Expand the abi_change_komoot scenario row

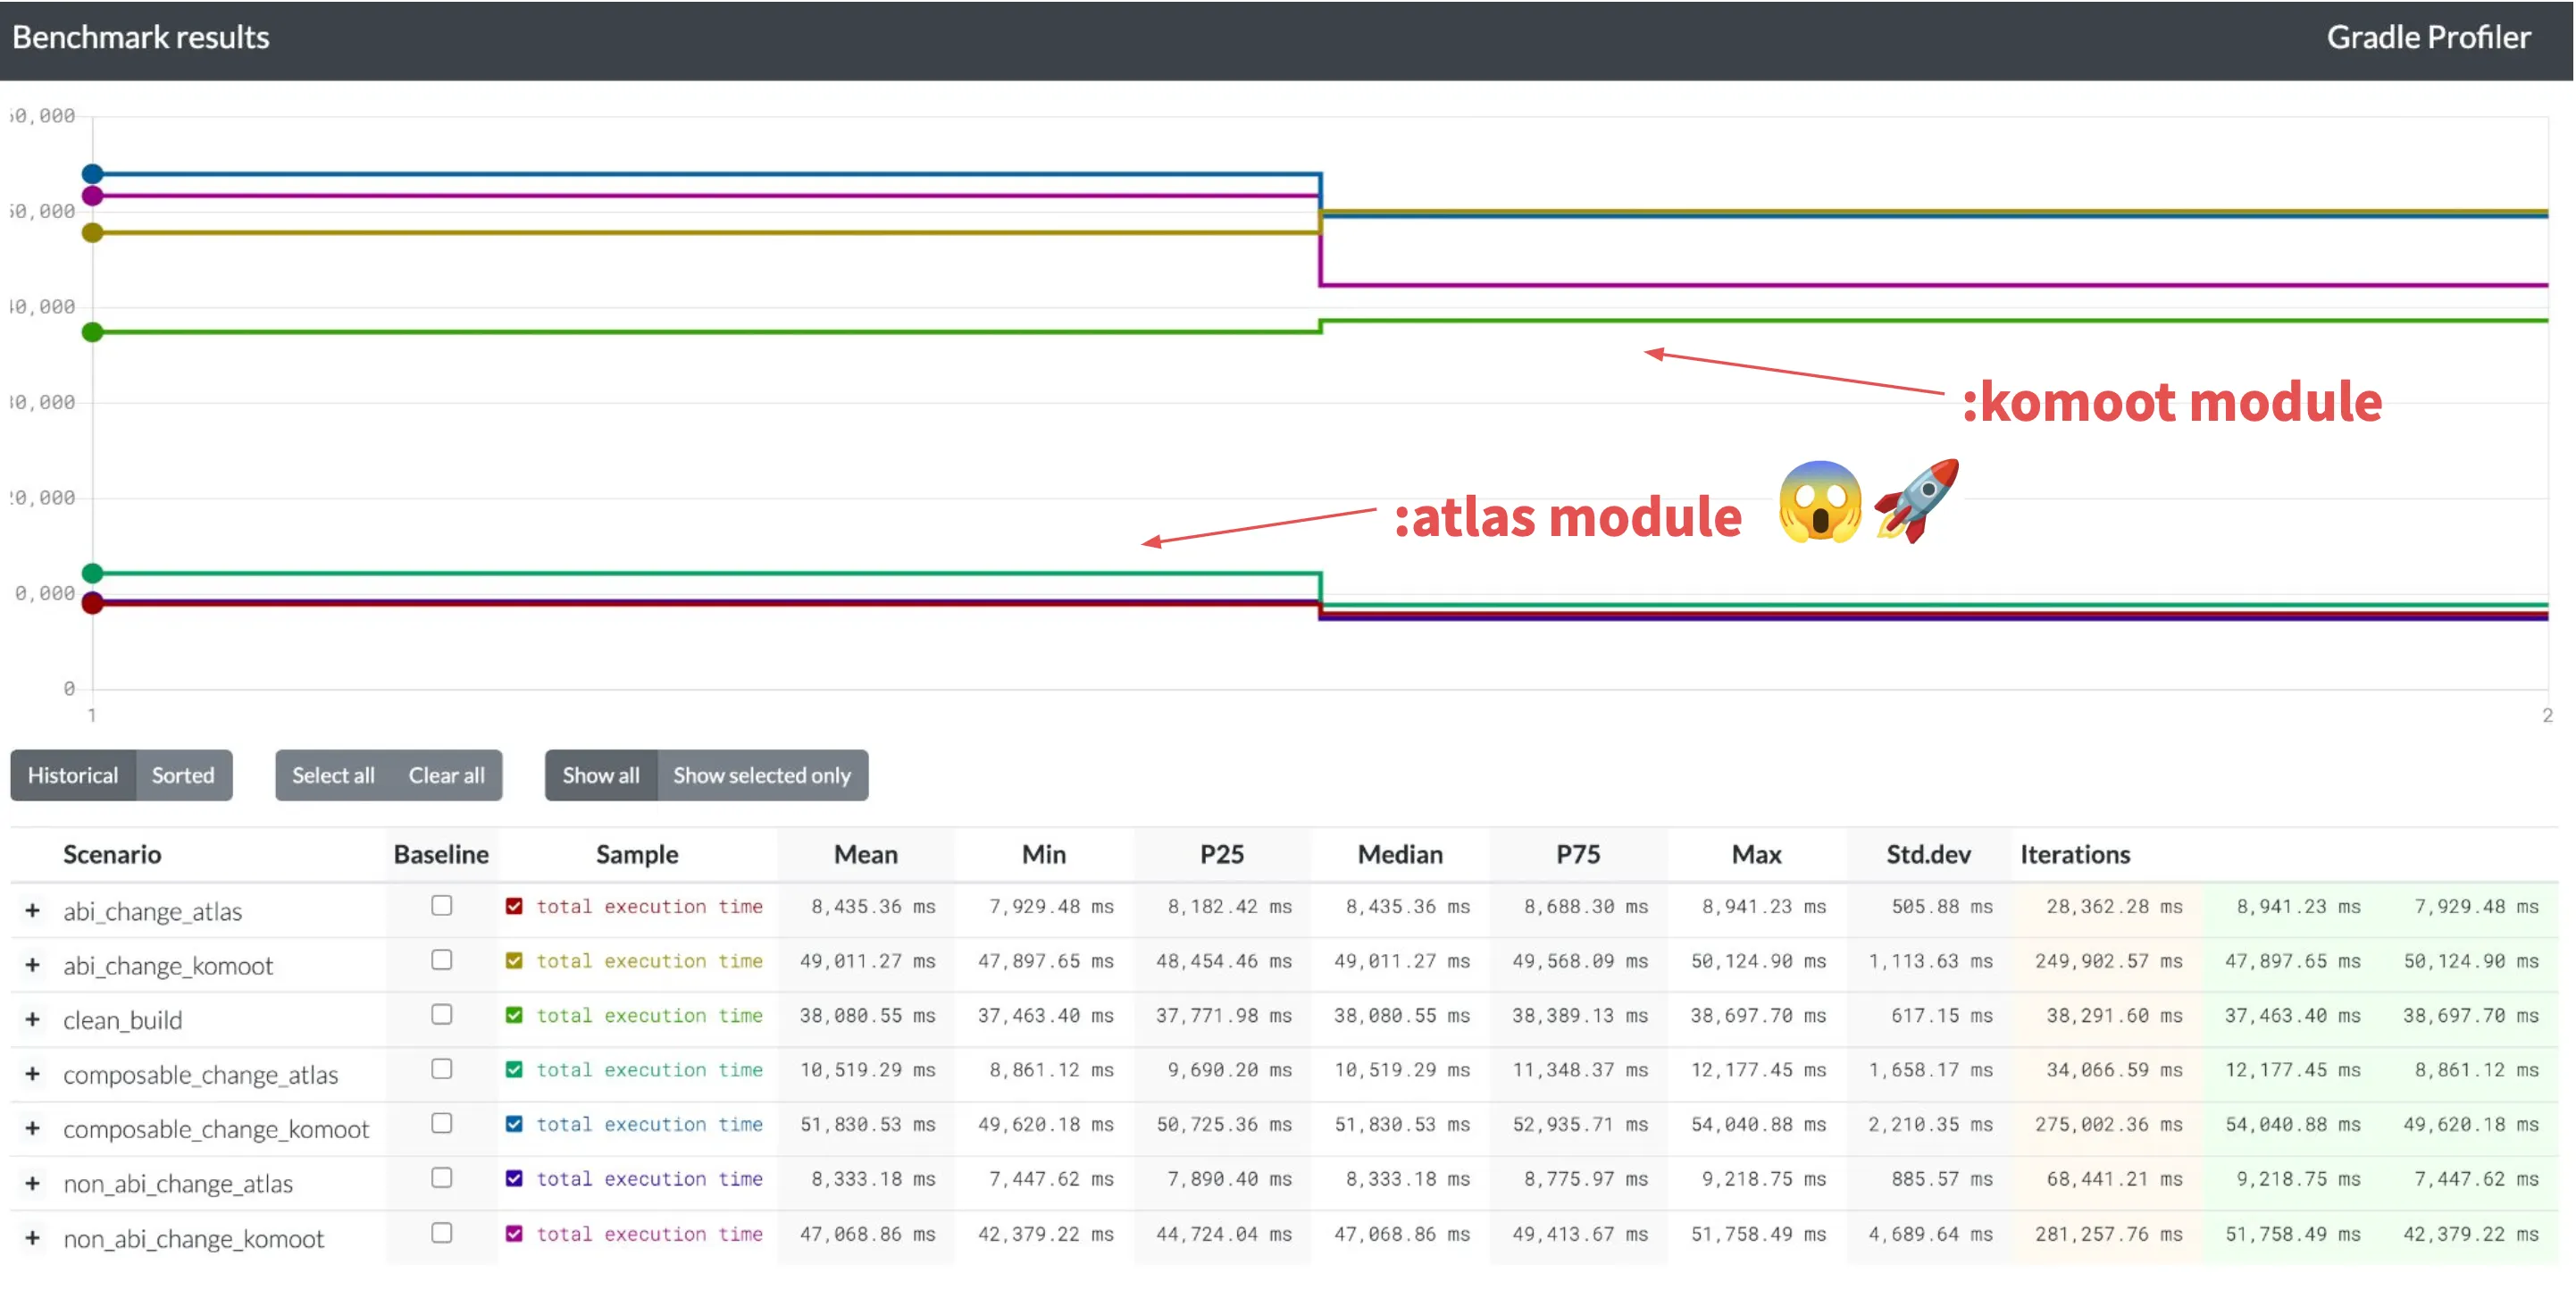tap(33, 965)
